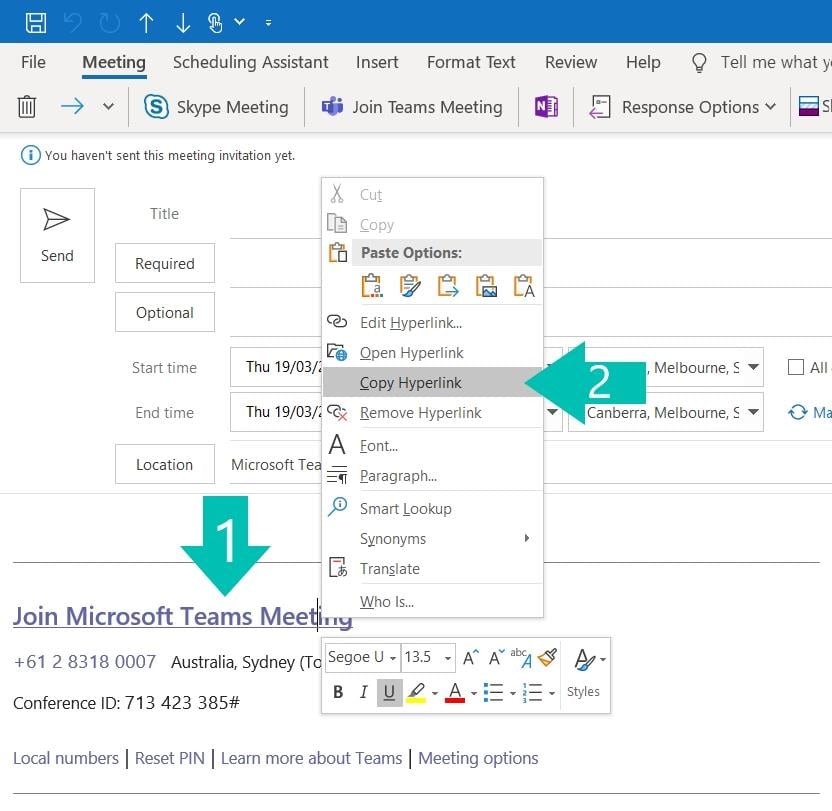The image size is (832, 811).
Task: Open the Meeting options link
Action: tap(478, 758)
